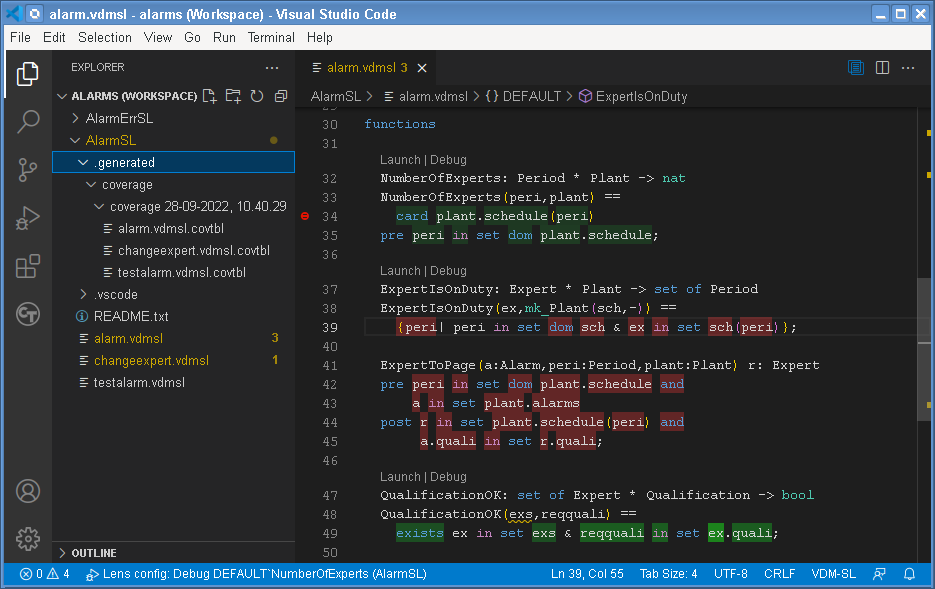Viewport: 935px width, 589px height.
Task: Open the Manage gear icon
Action: 27,538
